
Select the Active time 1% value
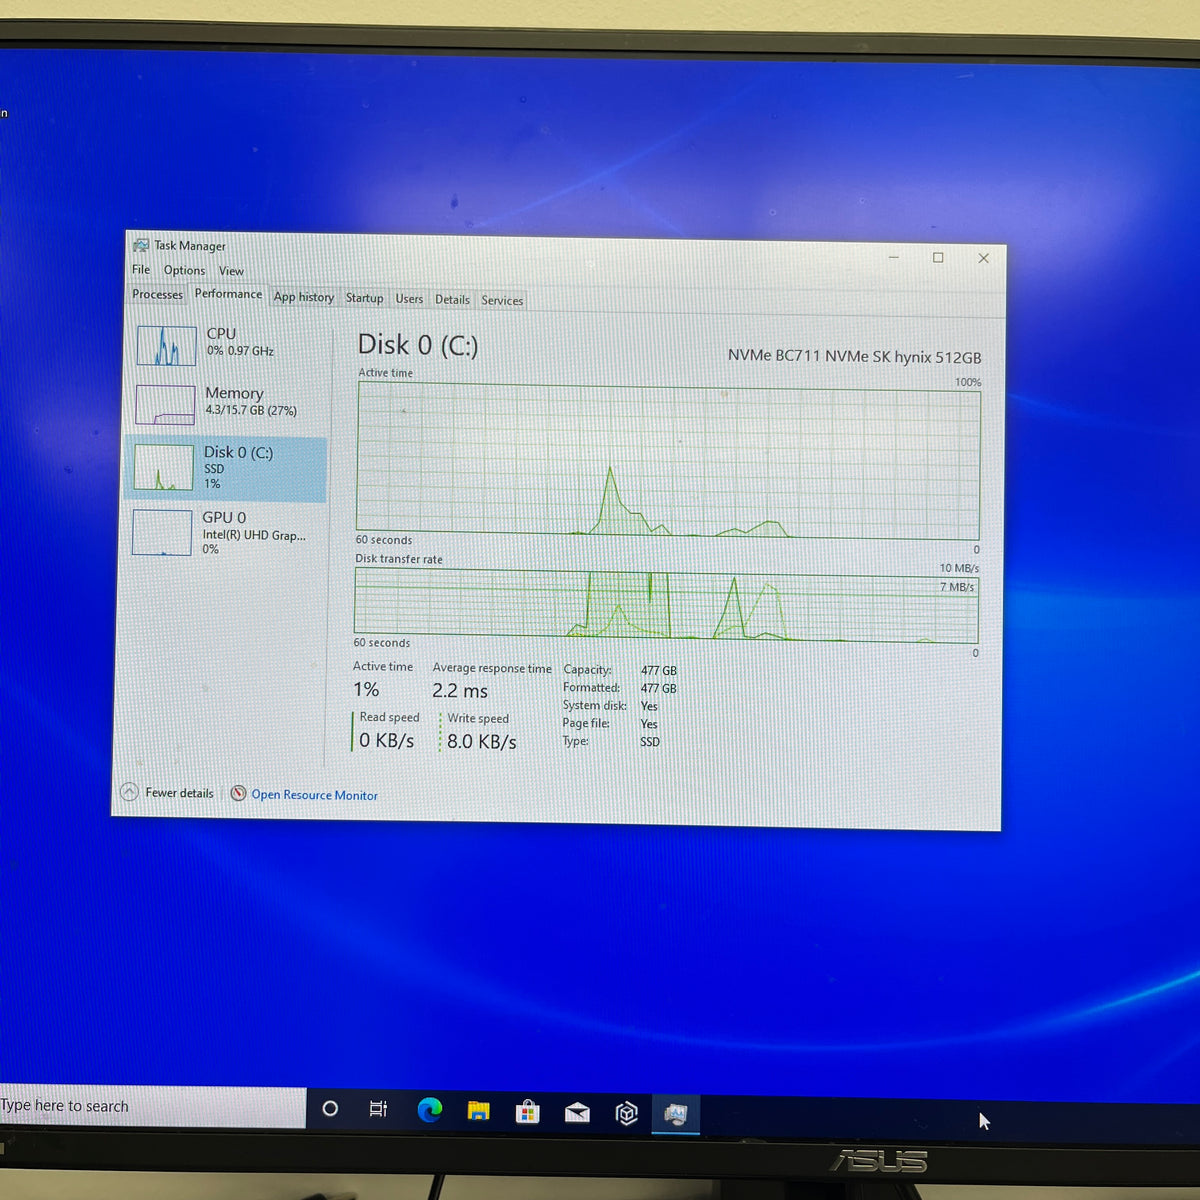click(x=366, y=690)
